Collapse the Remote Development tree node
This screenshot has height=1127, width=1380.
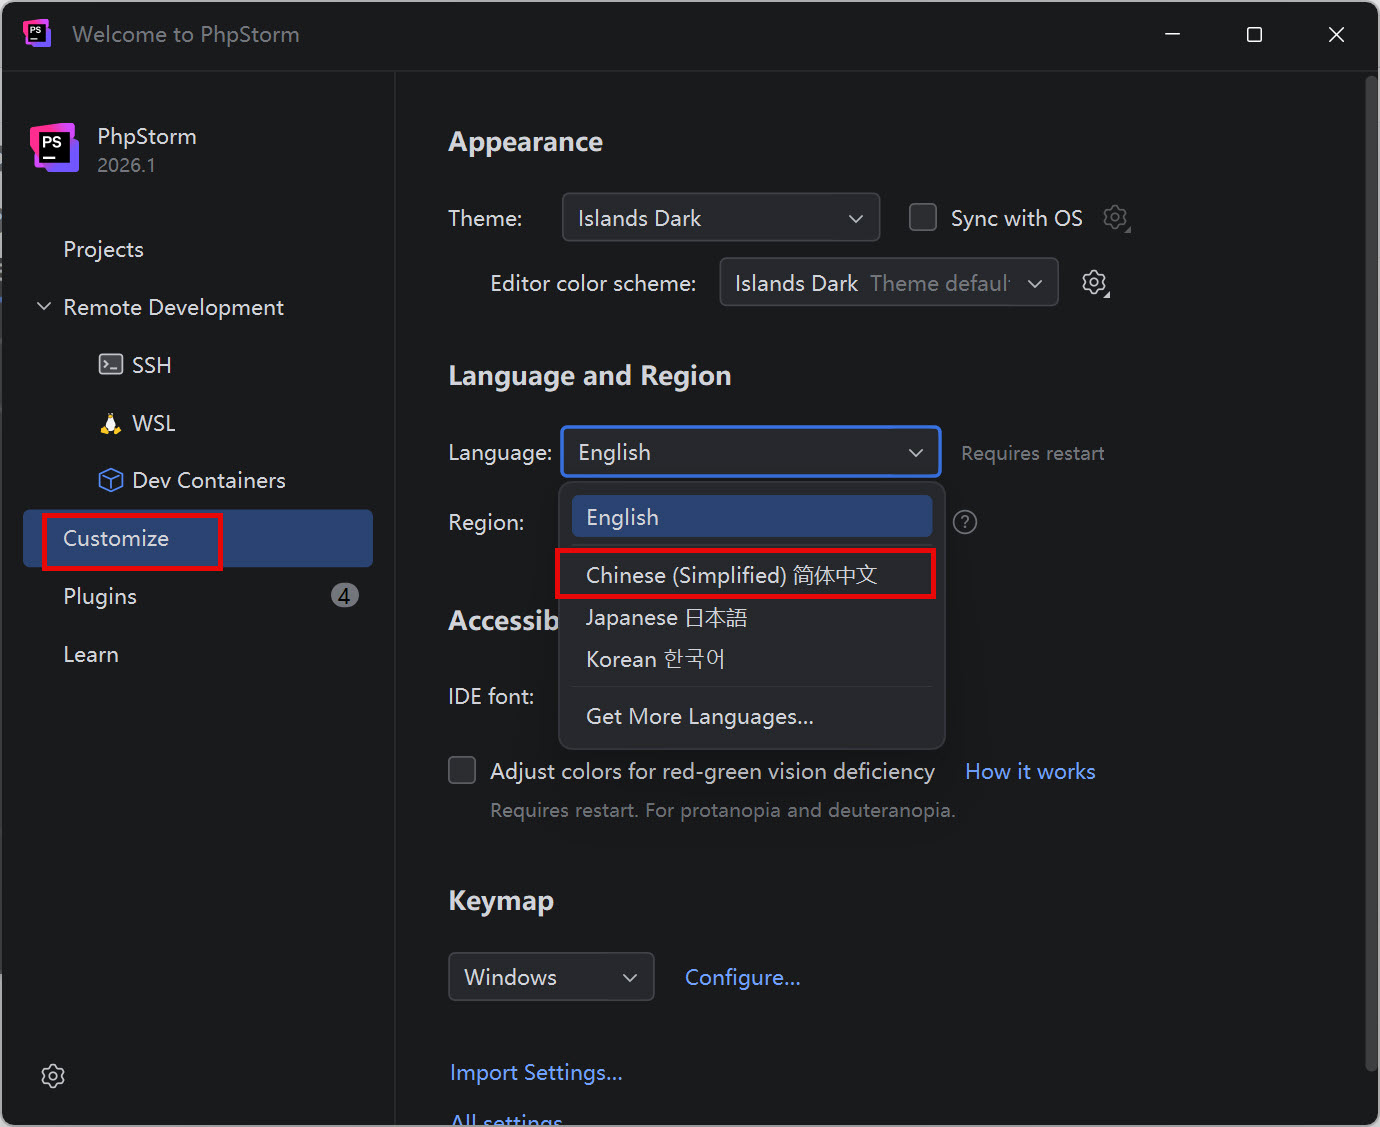[44, 307]
